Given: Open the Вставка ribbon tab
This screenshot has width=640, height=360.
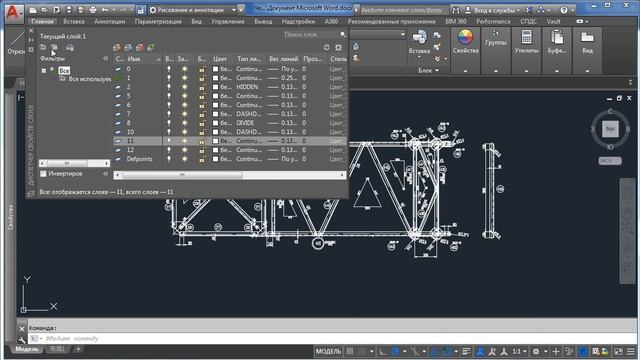Looking at the screenshot, I should point(74,21).
